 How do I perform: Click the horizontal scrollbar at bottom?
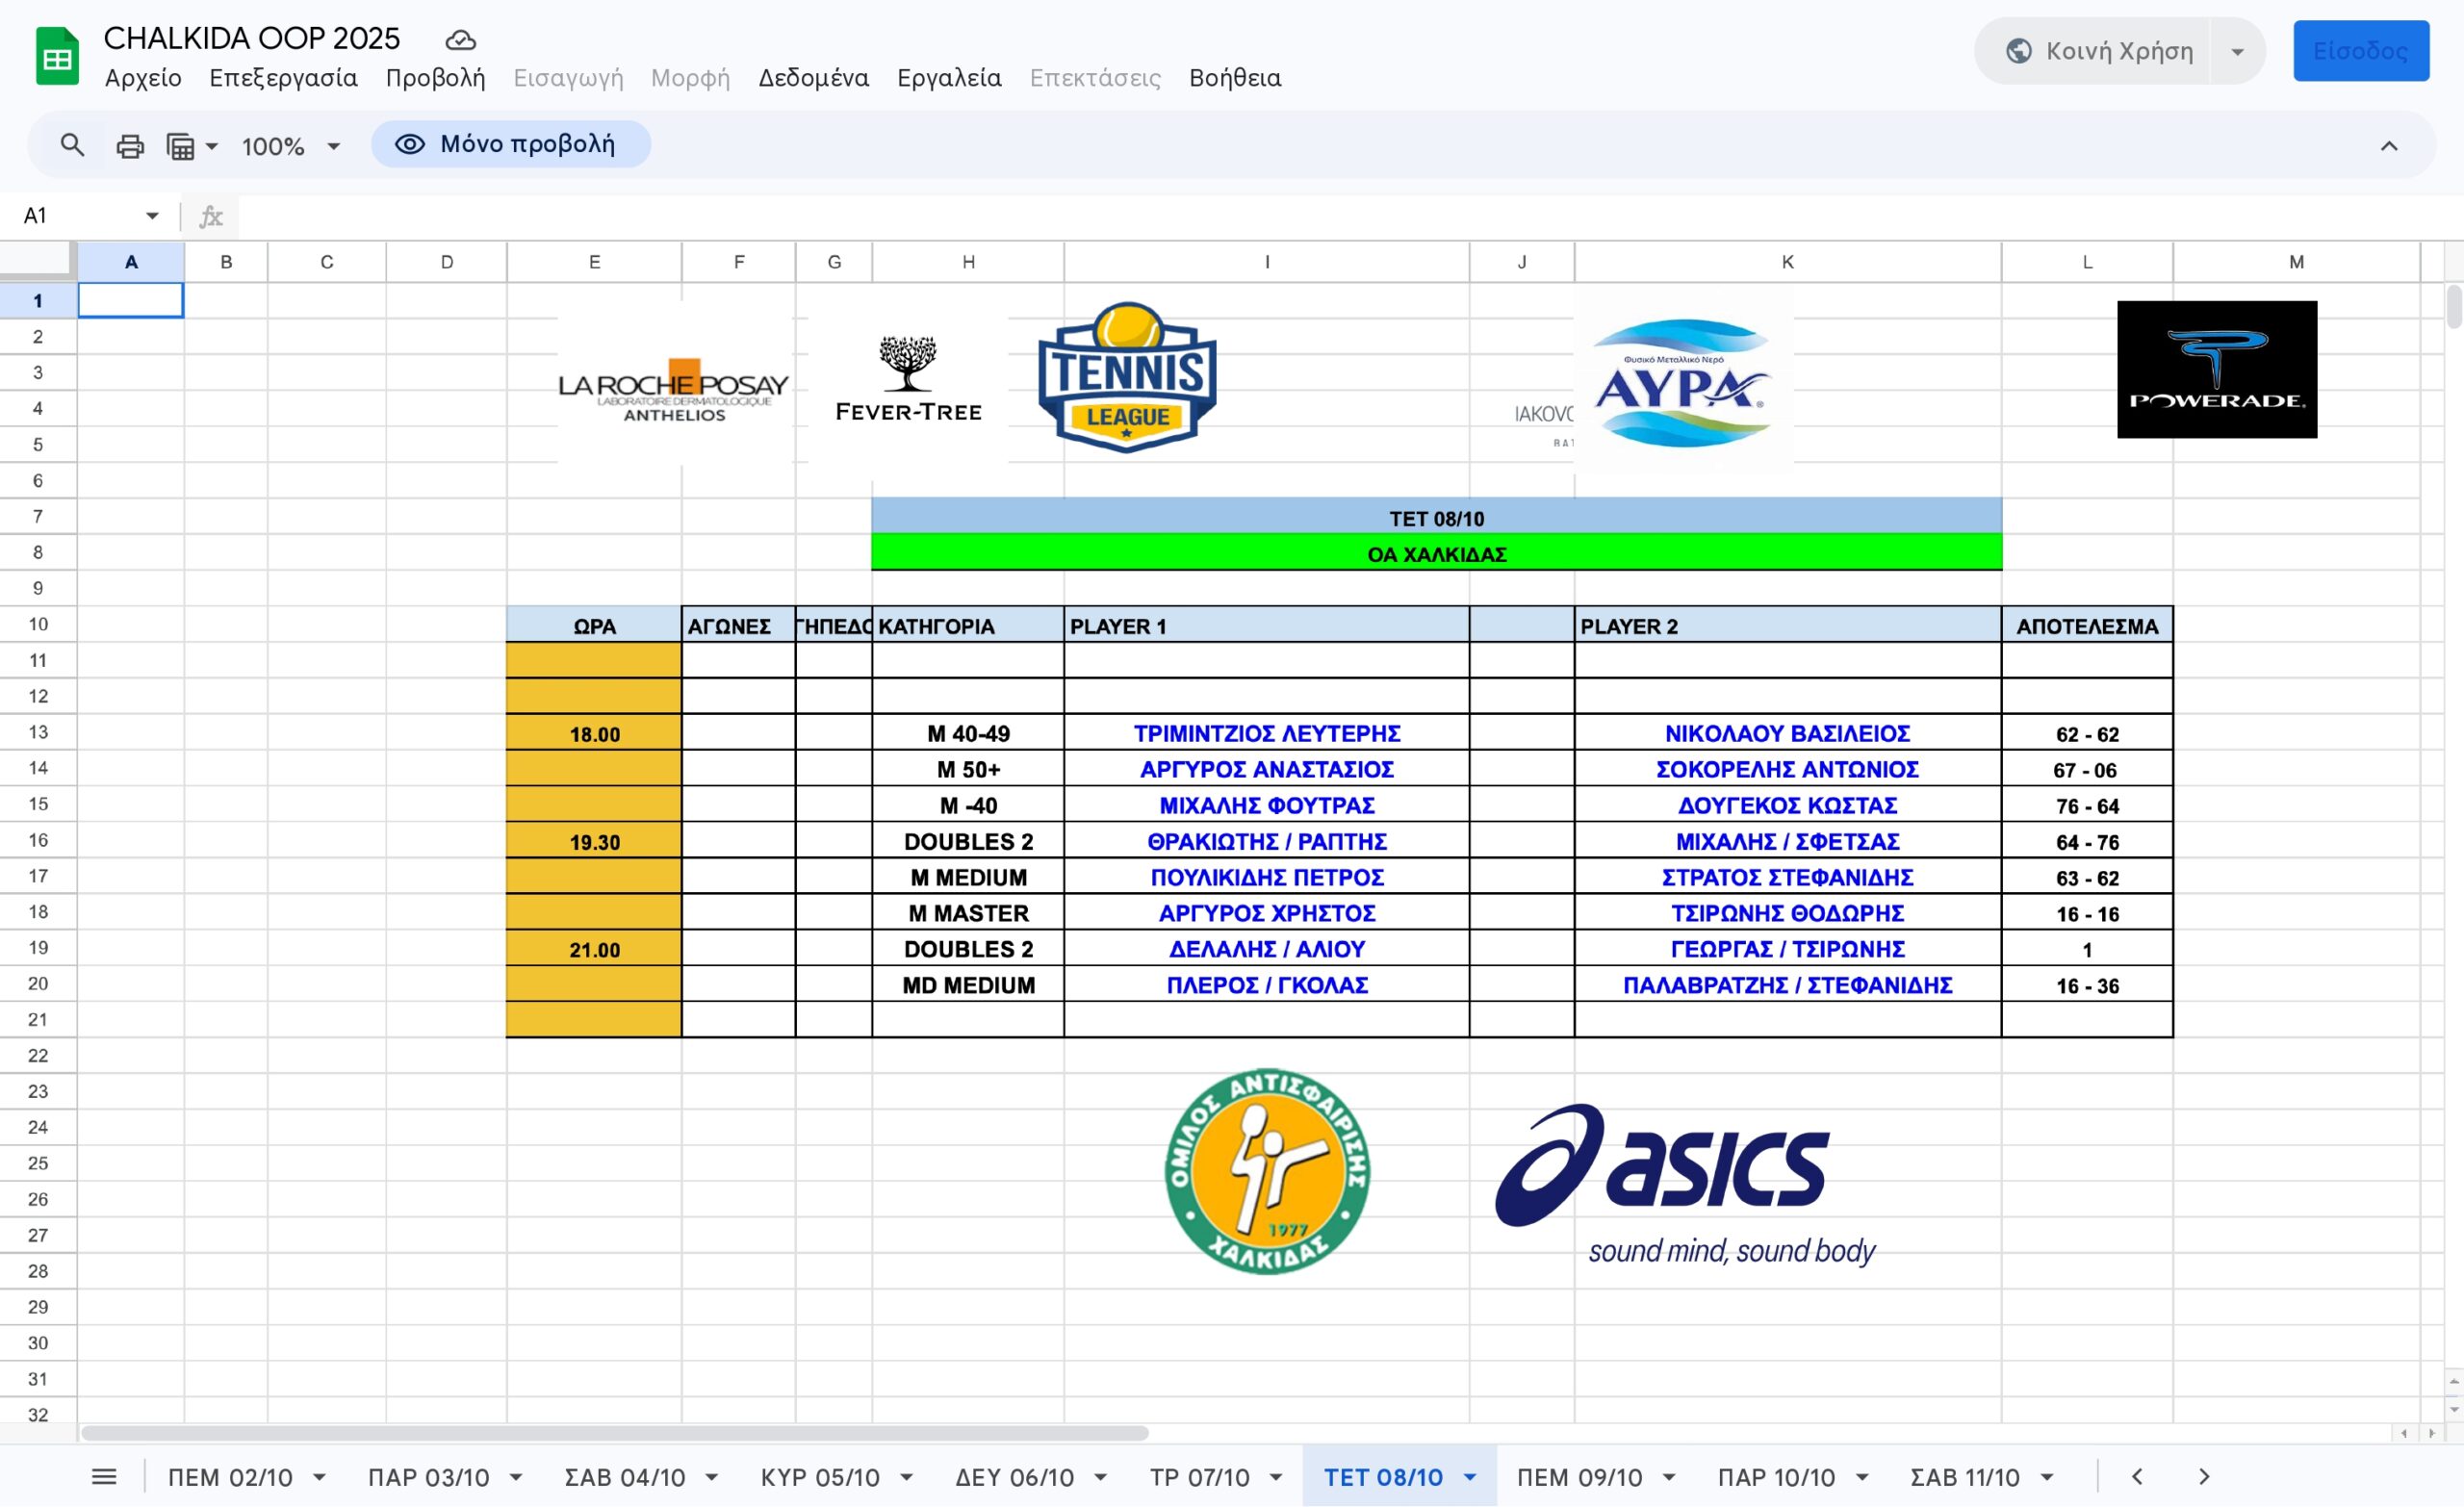pos(614,1433)
